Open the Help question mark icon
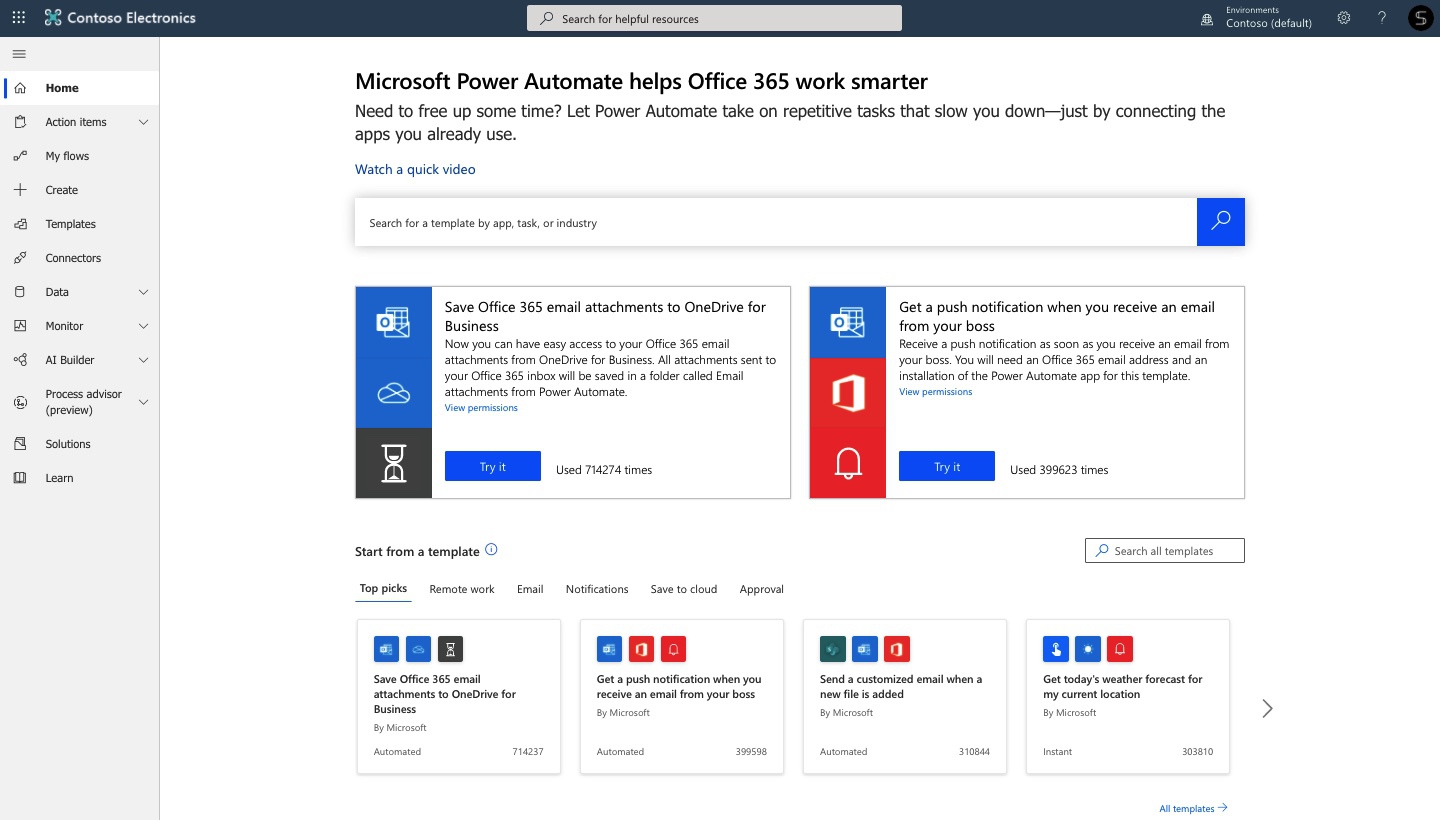 coord(1382,18)
